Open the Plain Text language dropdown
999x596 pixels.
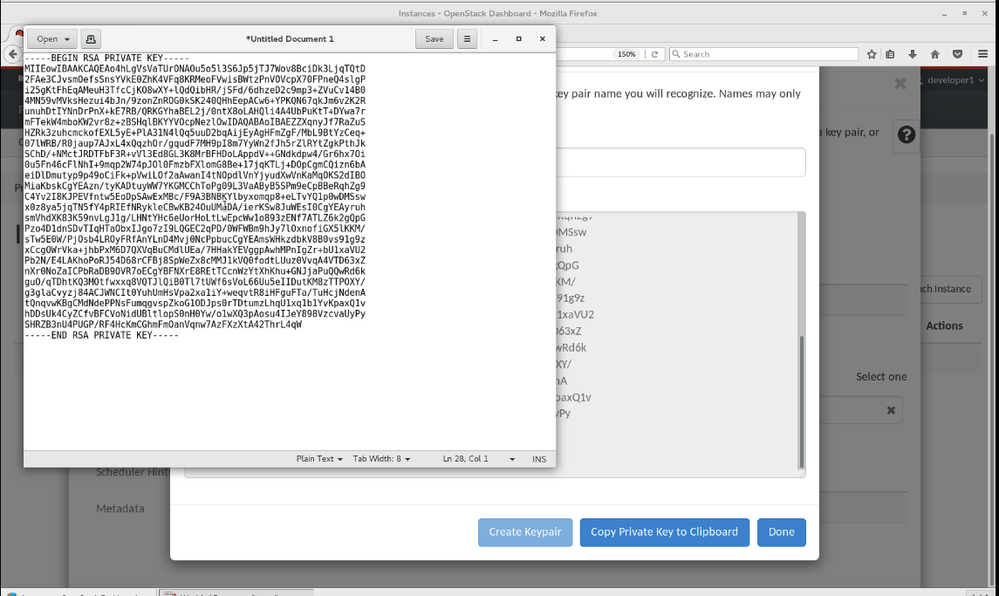(319, 459)
